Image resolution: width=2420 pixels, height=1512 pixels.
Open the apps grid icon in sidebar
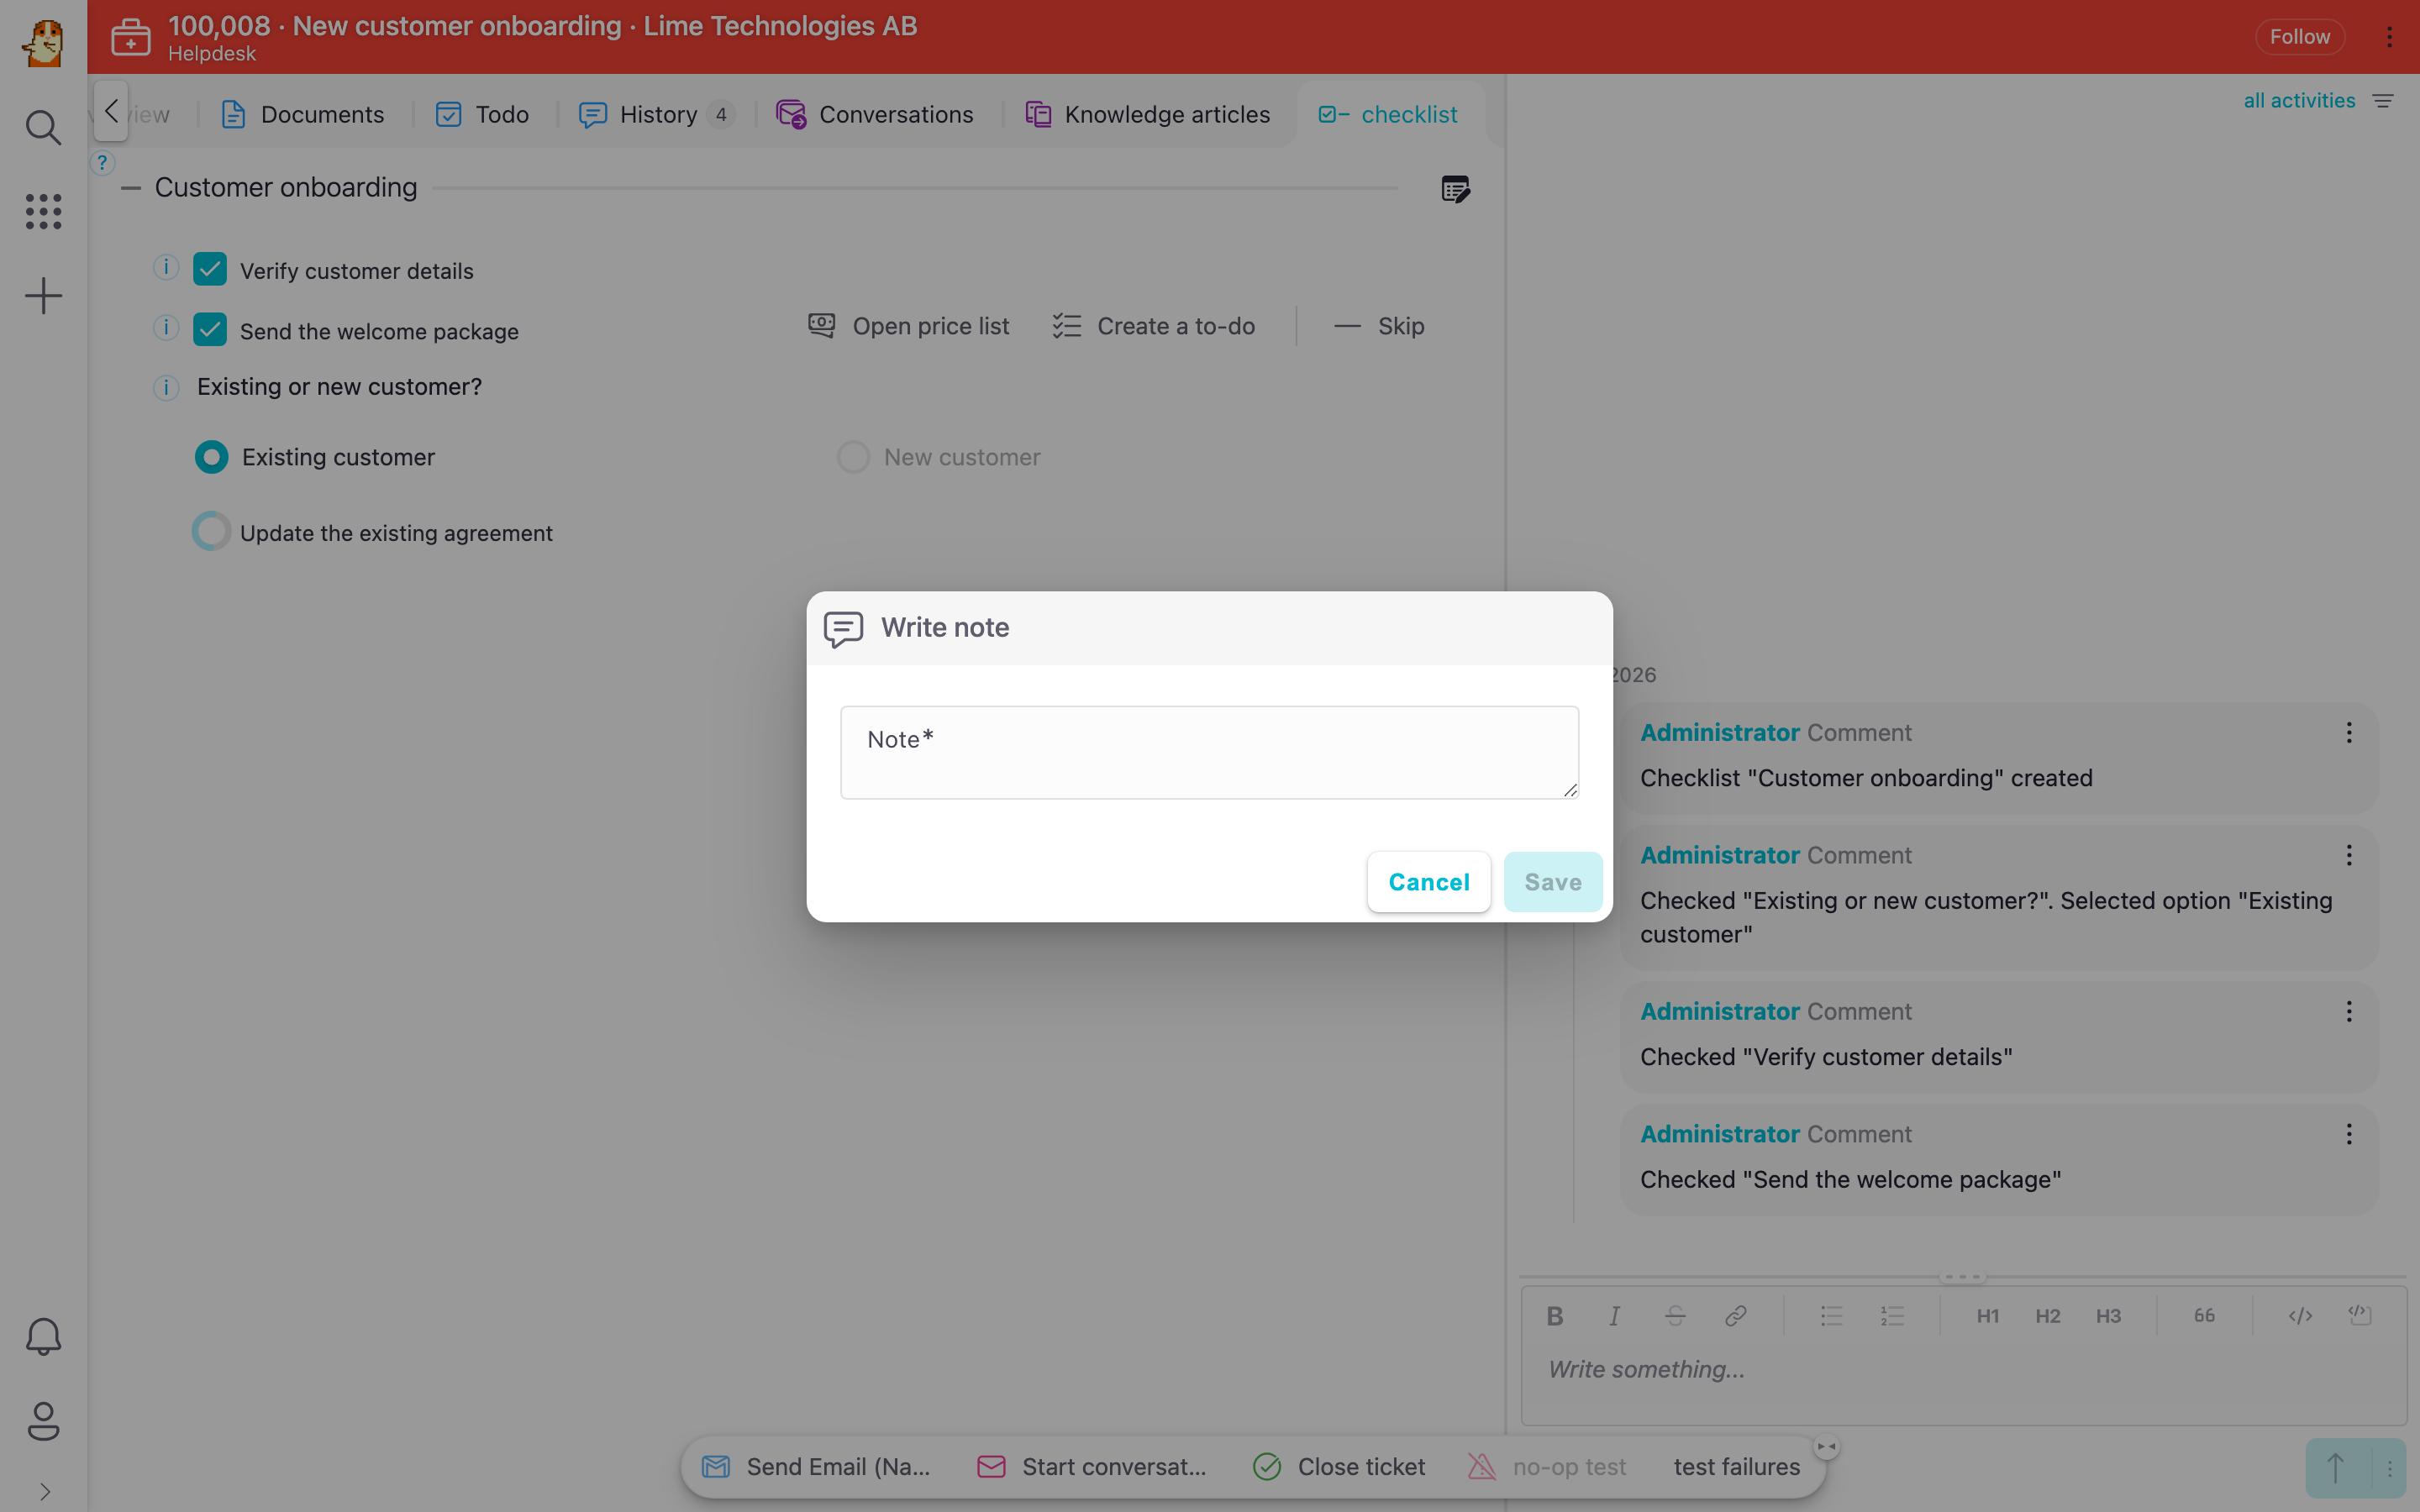click(x=43, y=211)
